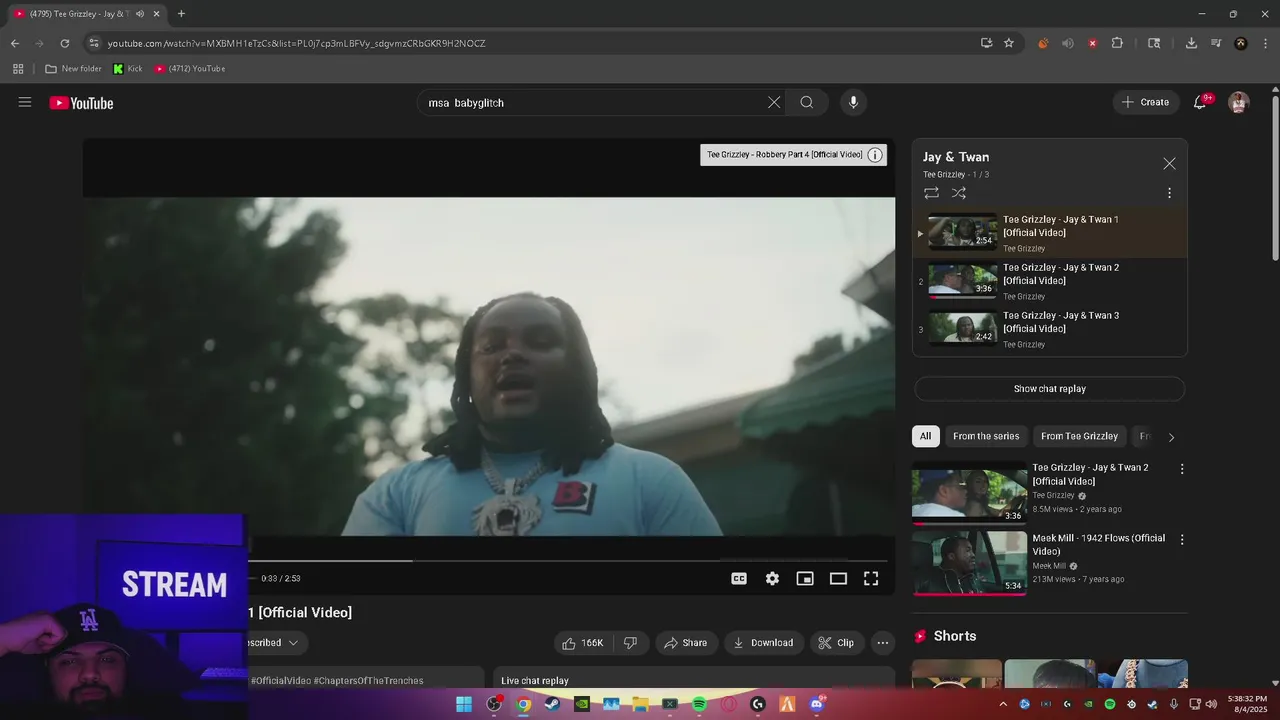Click the #OfficialVideo hashtag link
The image size is (1280, 720).
tap(280, 681)
